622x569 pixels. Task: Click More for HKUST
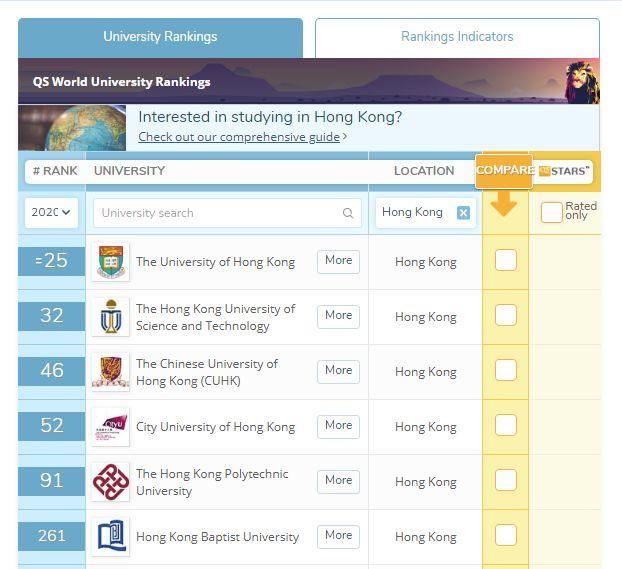coord(338,317)
